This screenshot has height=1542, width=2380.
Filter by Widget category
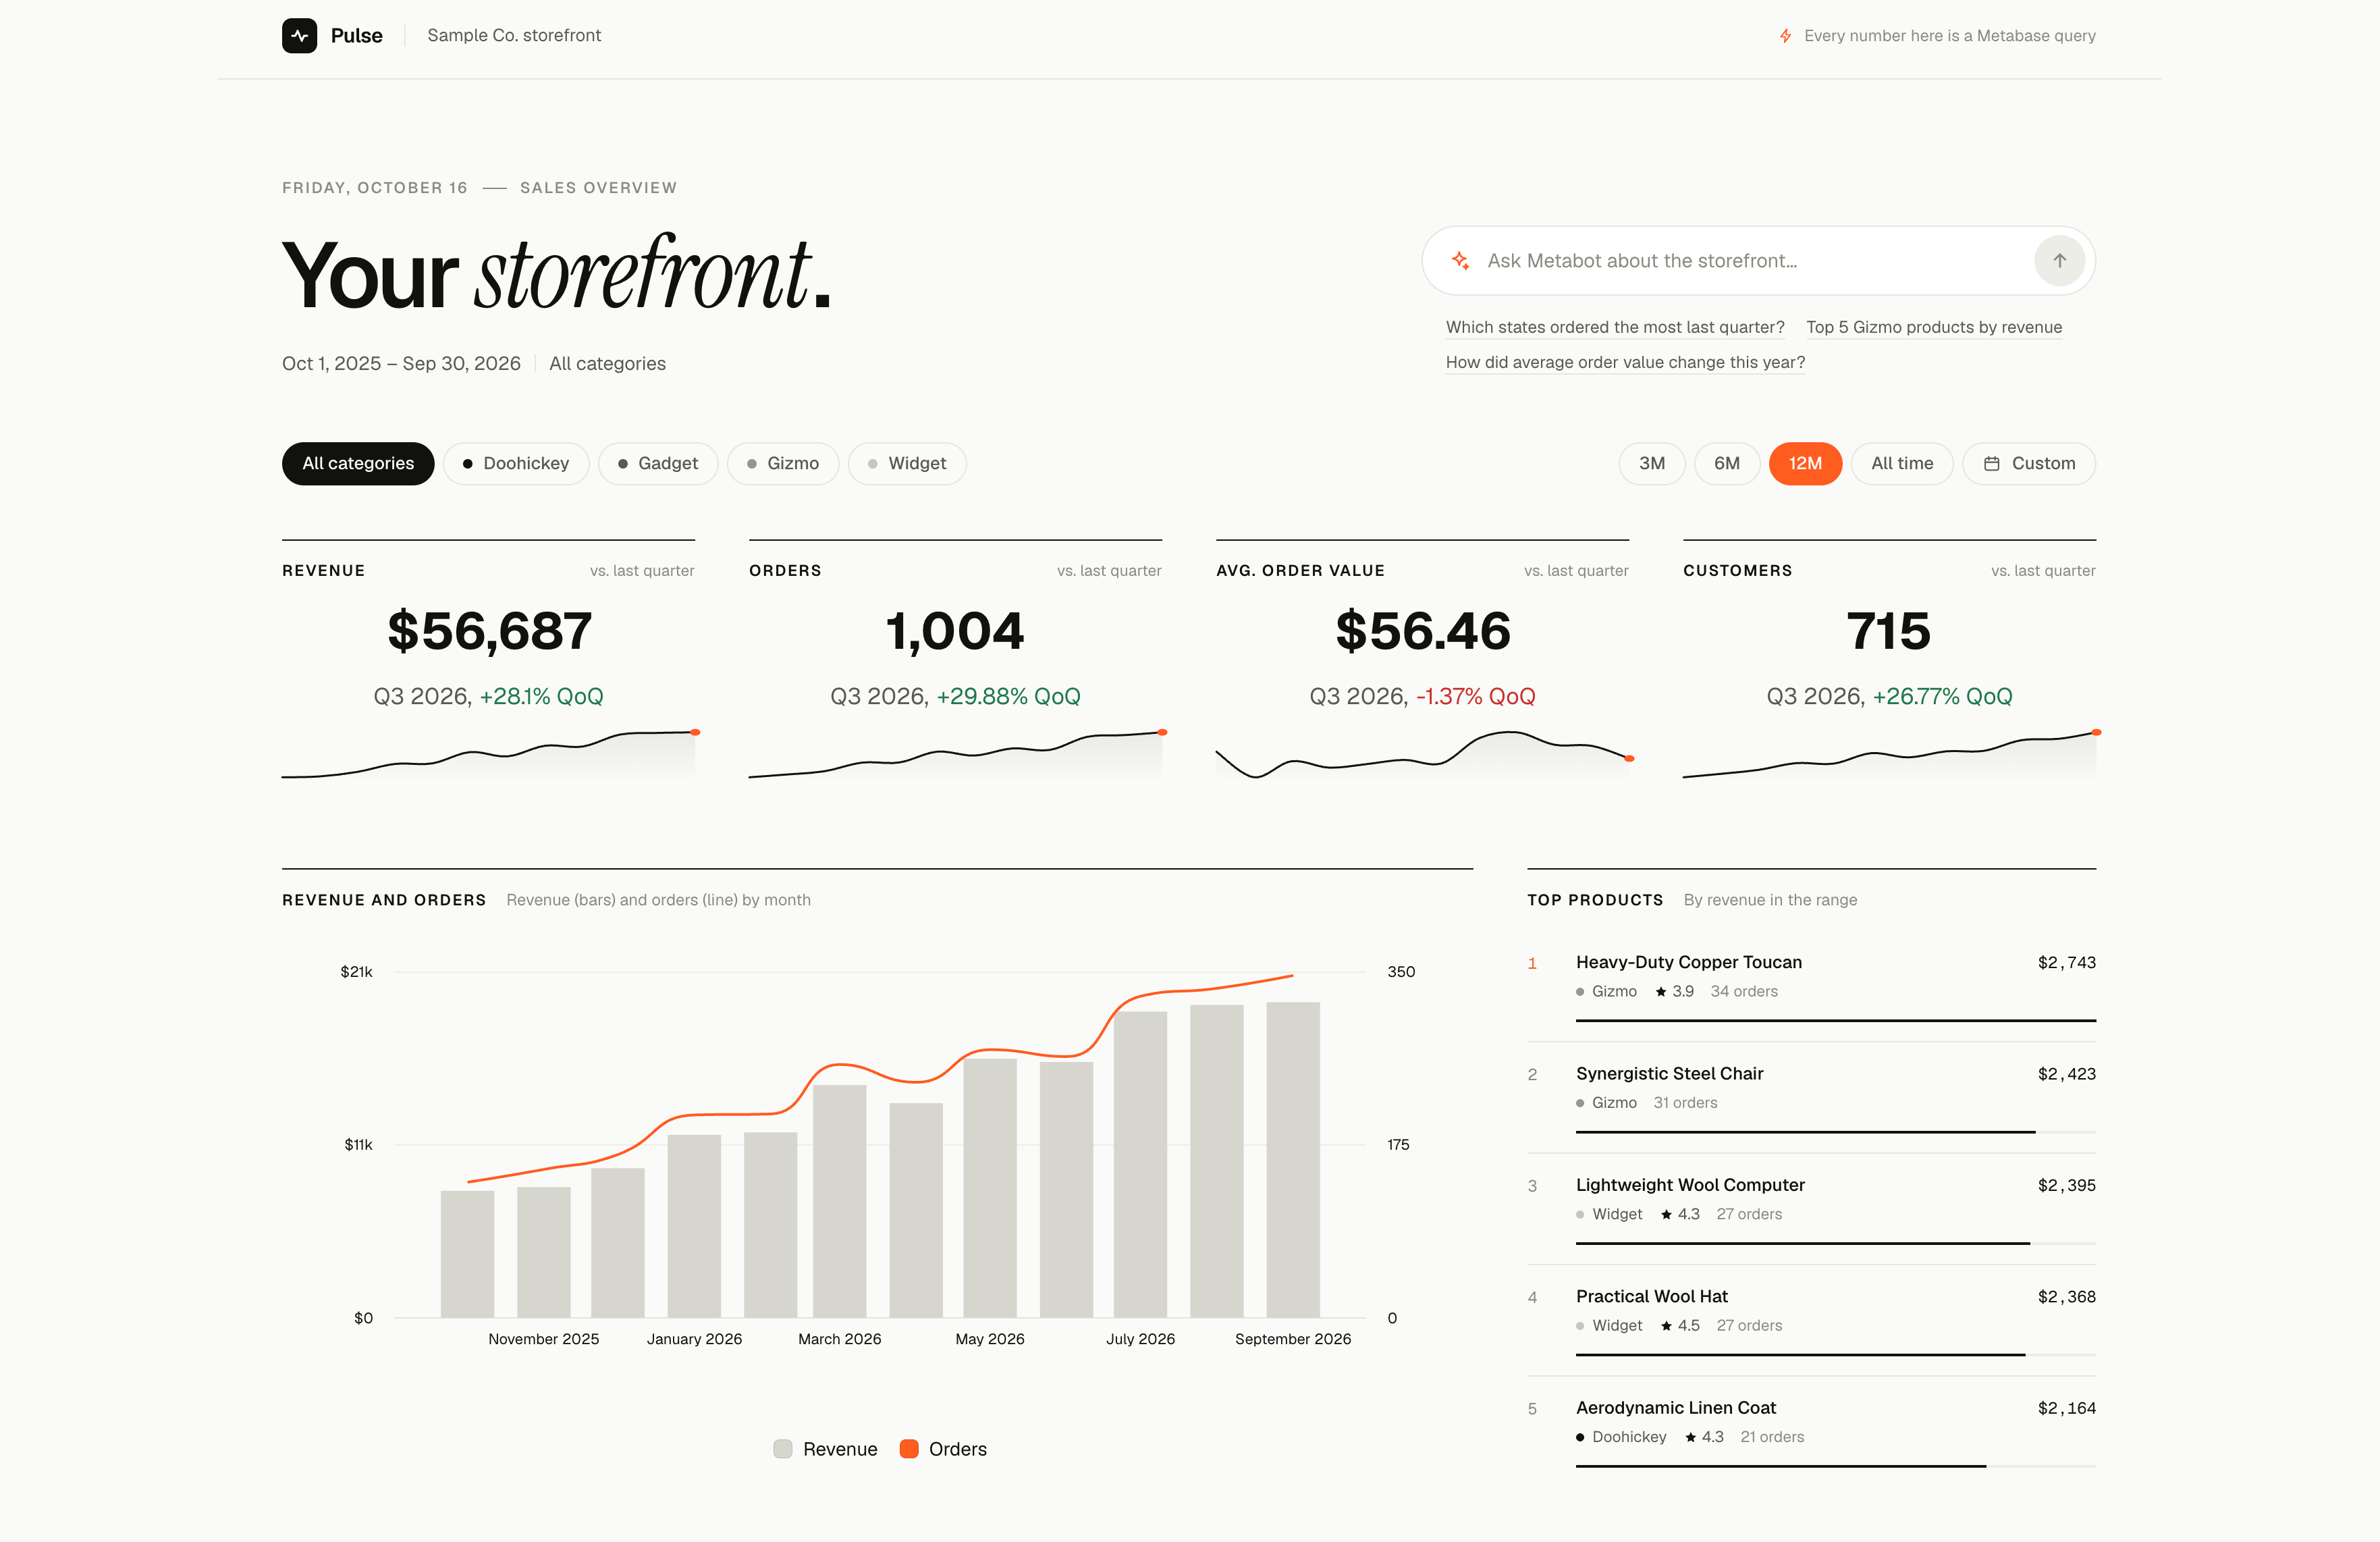click(x=907, y=463)
